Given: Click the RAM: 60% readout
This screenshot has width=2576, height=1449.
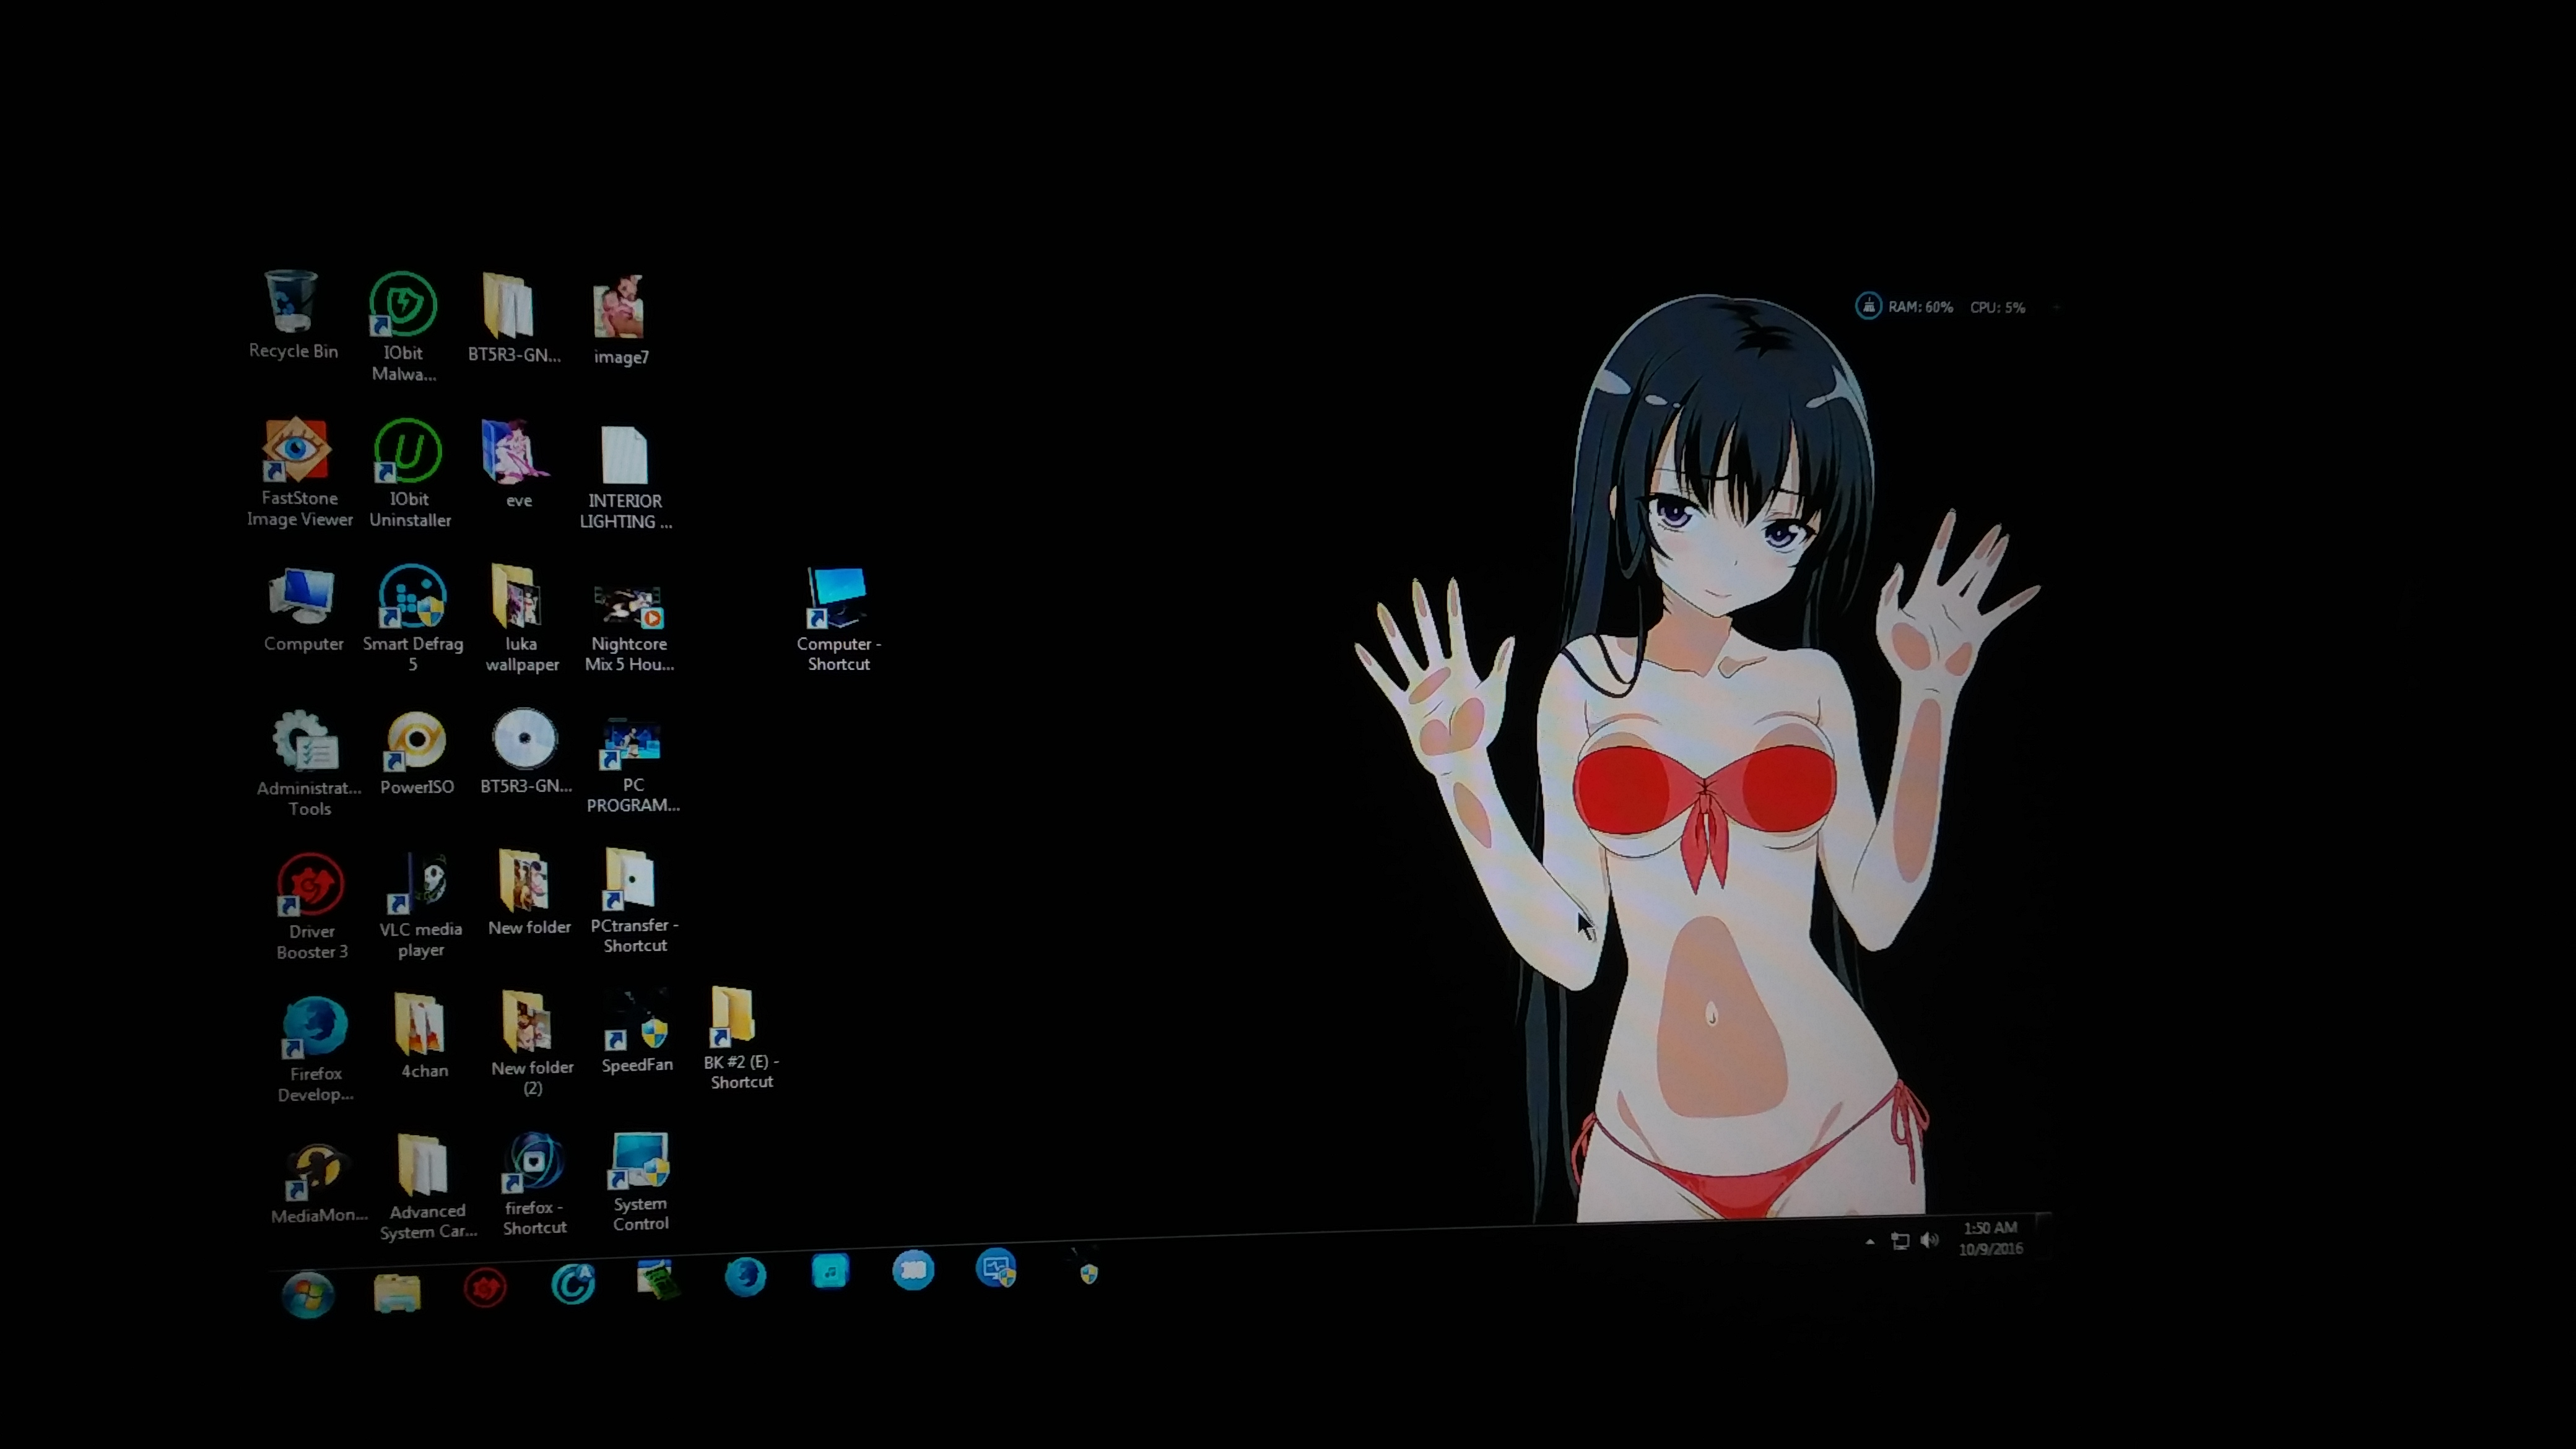Looking at the screenshot, I should pyautogui.click(x=1920, y=307).
